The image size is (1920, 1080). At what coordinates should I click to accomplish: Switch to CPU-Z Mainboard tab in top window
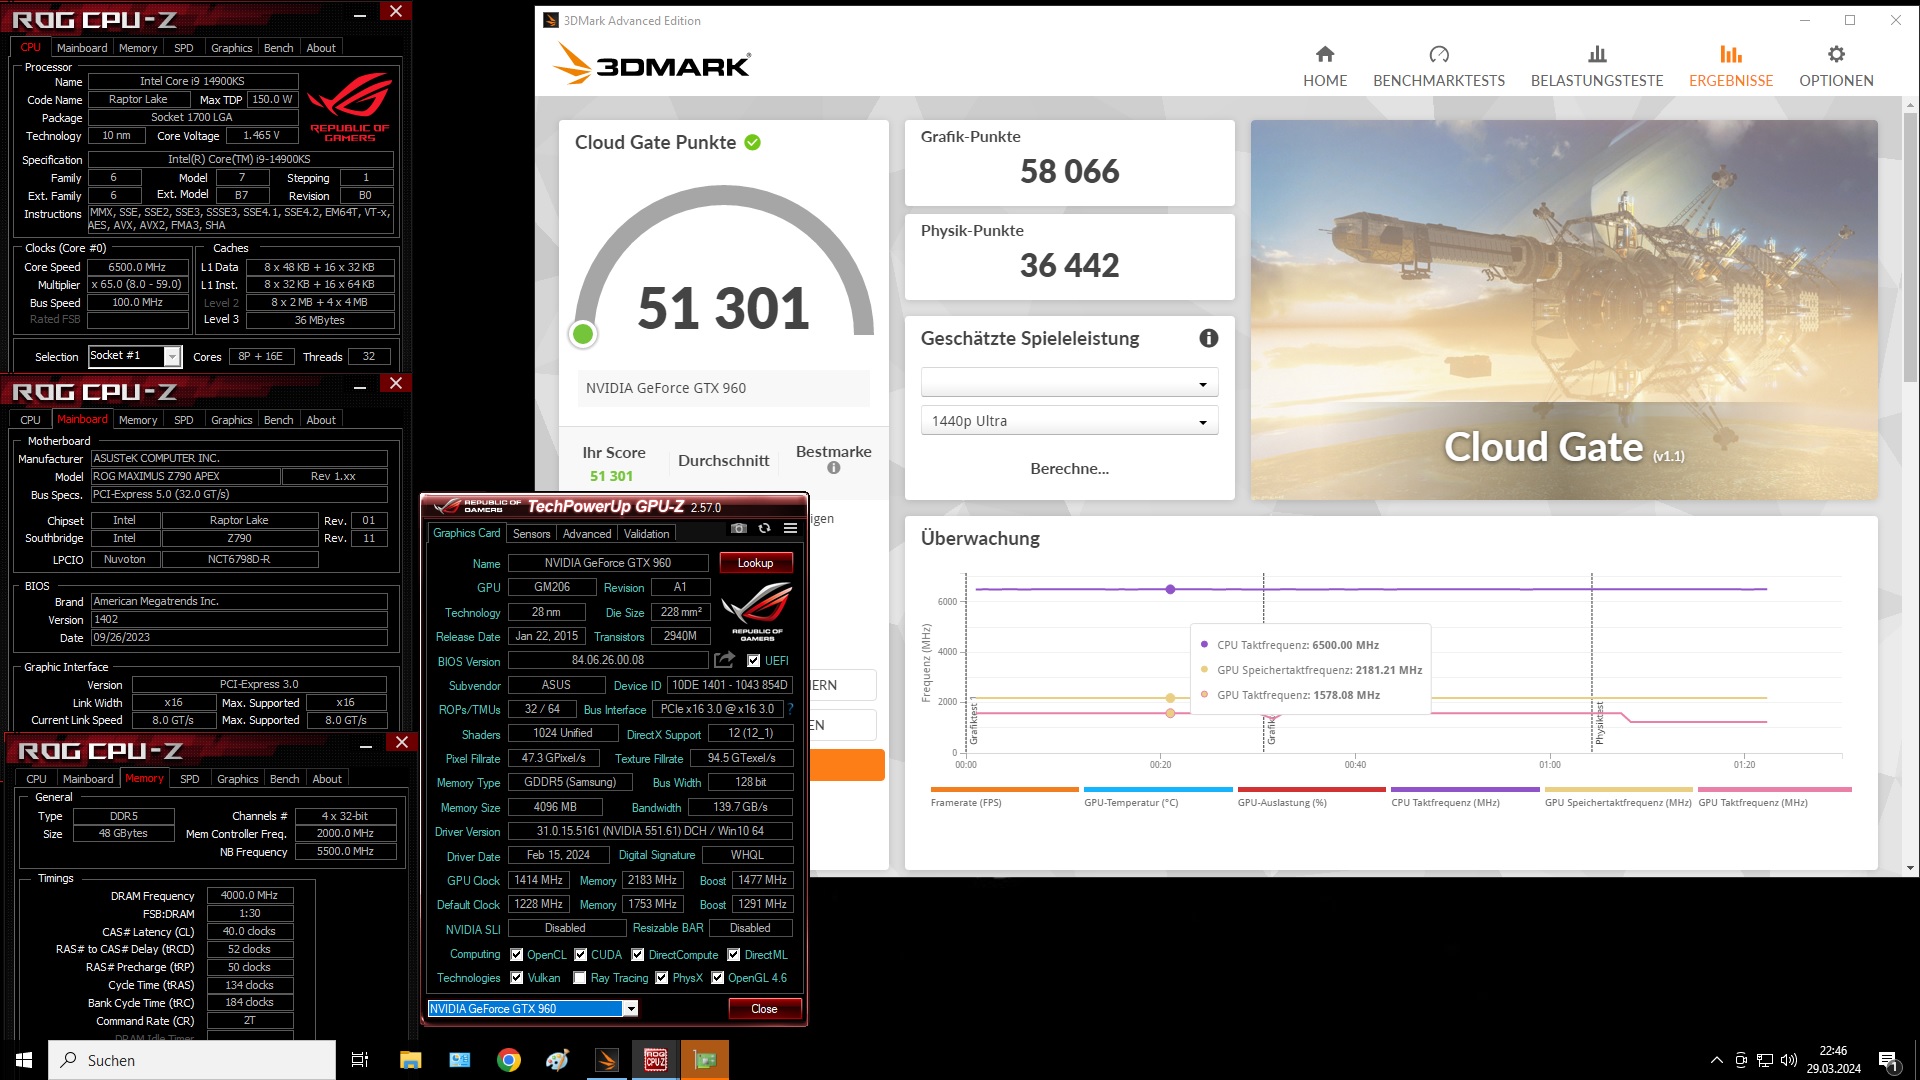pyautogui.click(x=82, y=48)
